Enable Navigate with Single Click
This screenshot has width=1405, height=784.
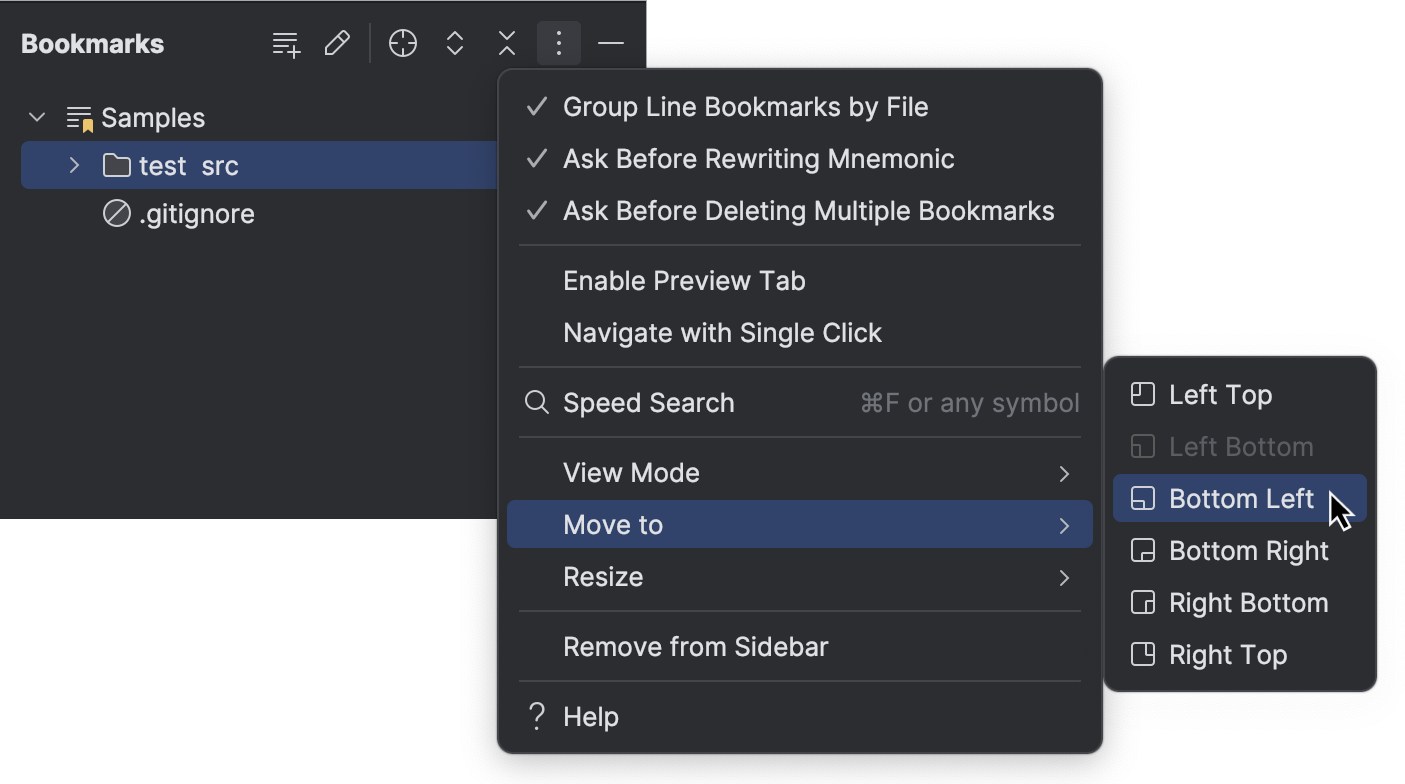722,332
